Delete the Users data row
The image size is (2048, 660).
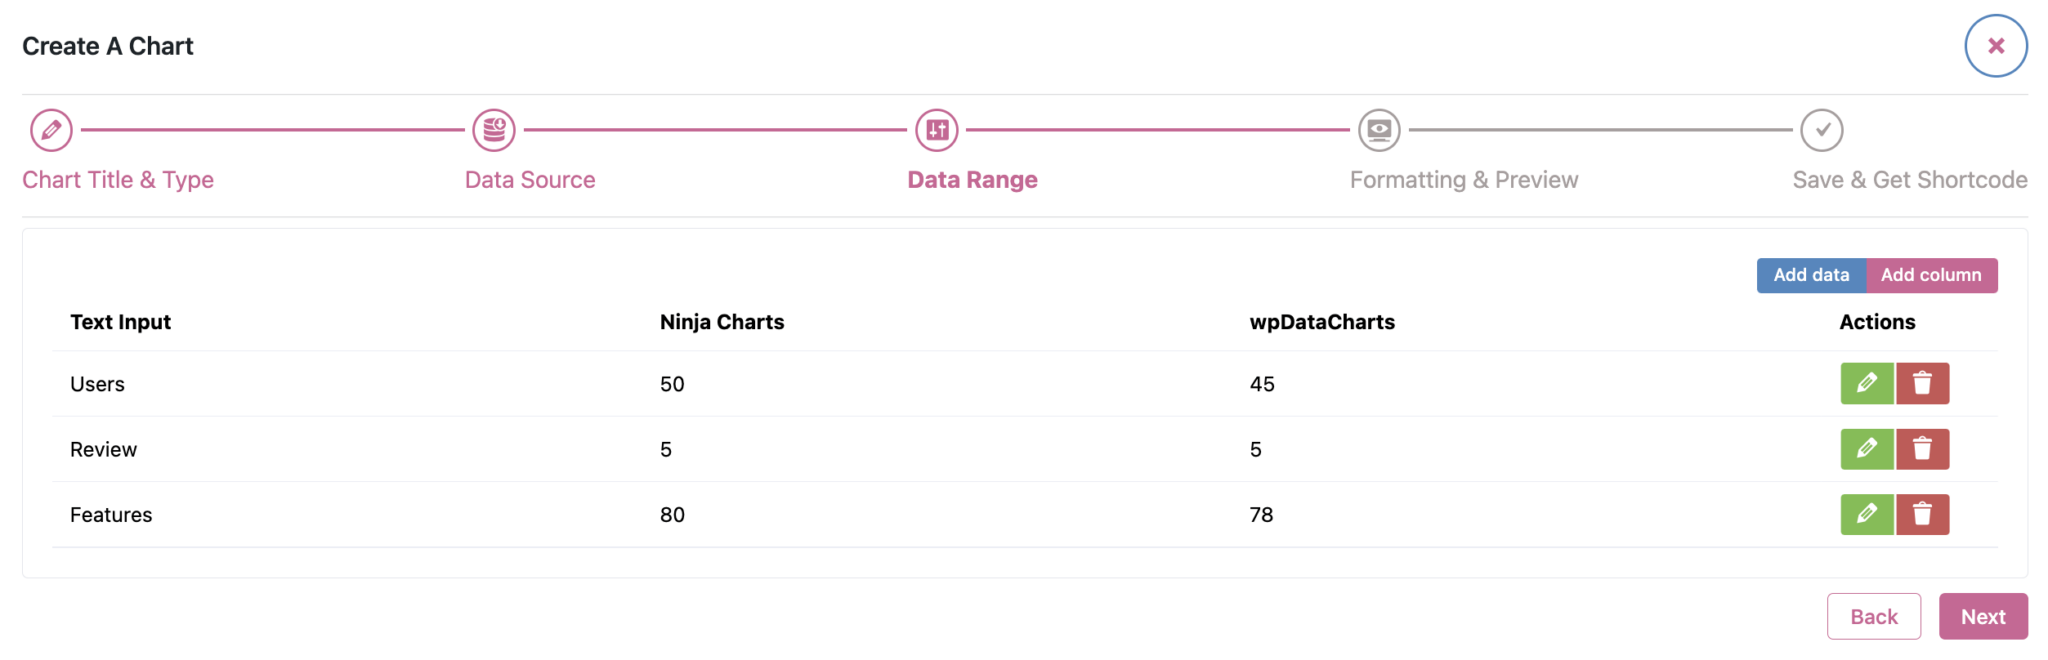click(x=1923, y=383)
